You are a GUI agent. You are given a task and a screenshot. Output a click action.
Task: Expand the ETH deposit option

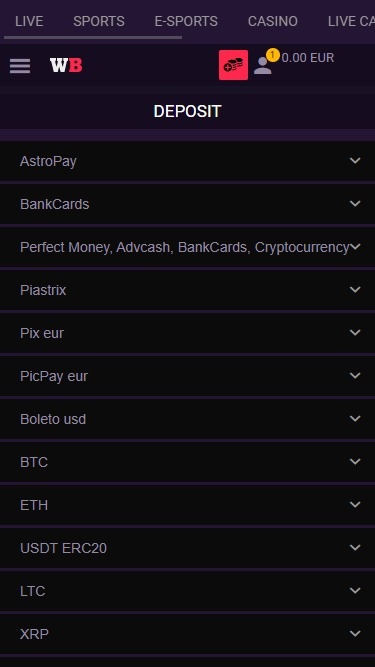click(x=188, y=505)
